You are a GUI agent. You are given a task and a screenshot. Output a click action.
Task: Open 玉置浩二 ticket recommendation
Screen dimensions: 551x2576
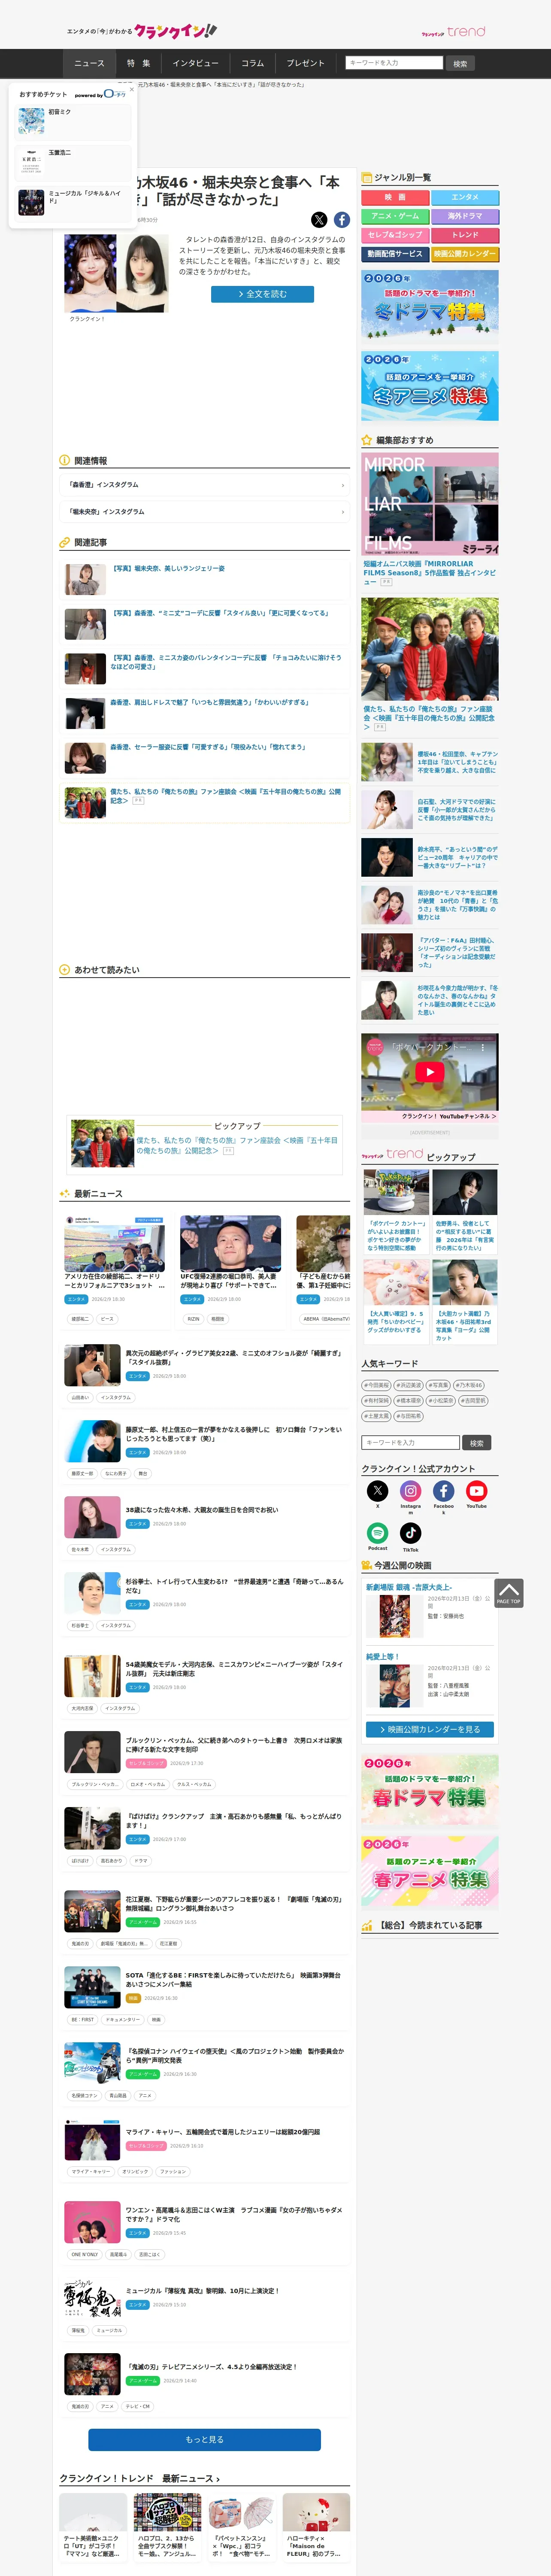click(x=73, y=161)
